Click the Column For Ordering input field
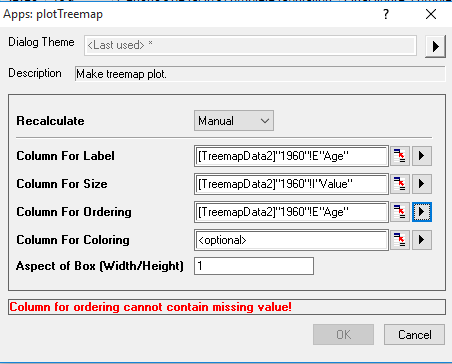 point(291,212)
